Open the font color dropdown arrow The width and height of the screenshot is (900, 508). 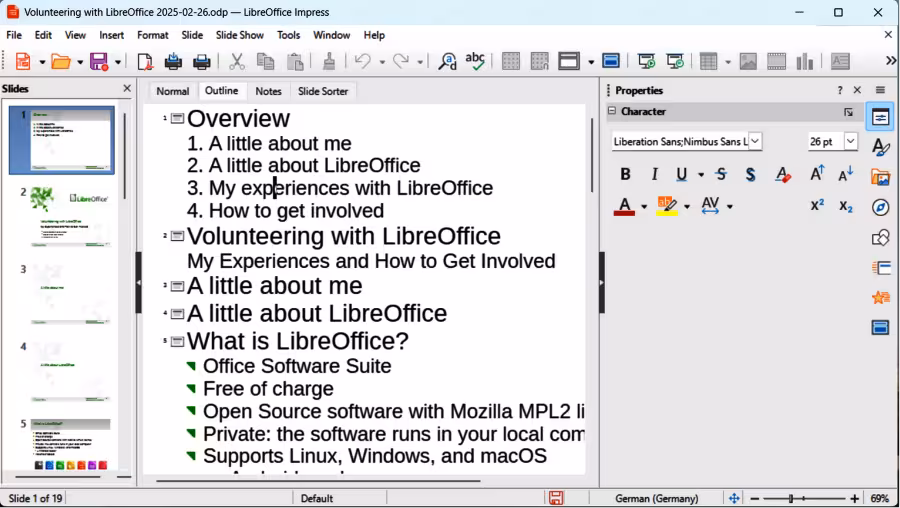coord(644,206)
